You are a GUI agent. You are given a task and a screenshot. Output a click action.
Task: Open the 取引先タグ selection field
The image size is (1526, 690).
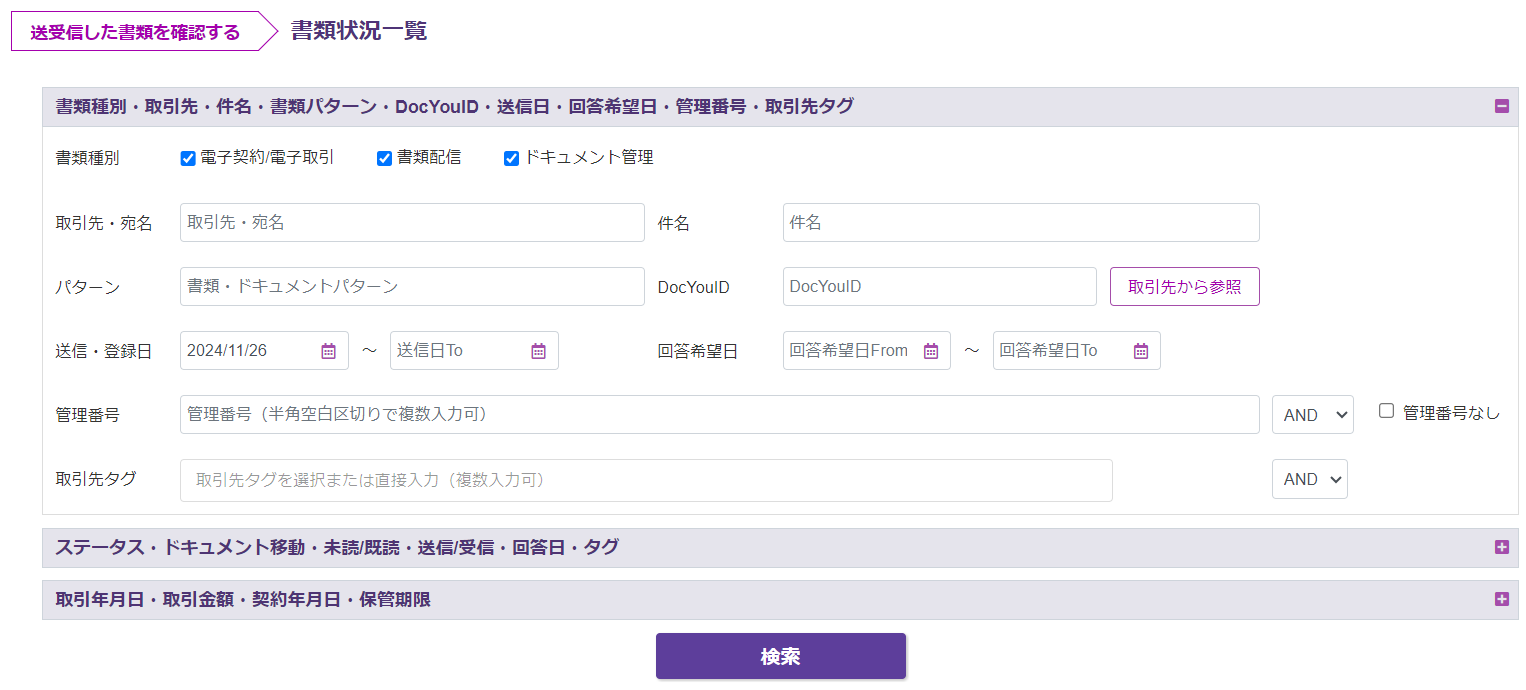pyautogui.click(x=645, y=480)
